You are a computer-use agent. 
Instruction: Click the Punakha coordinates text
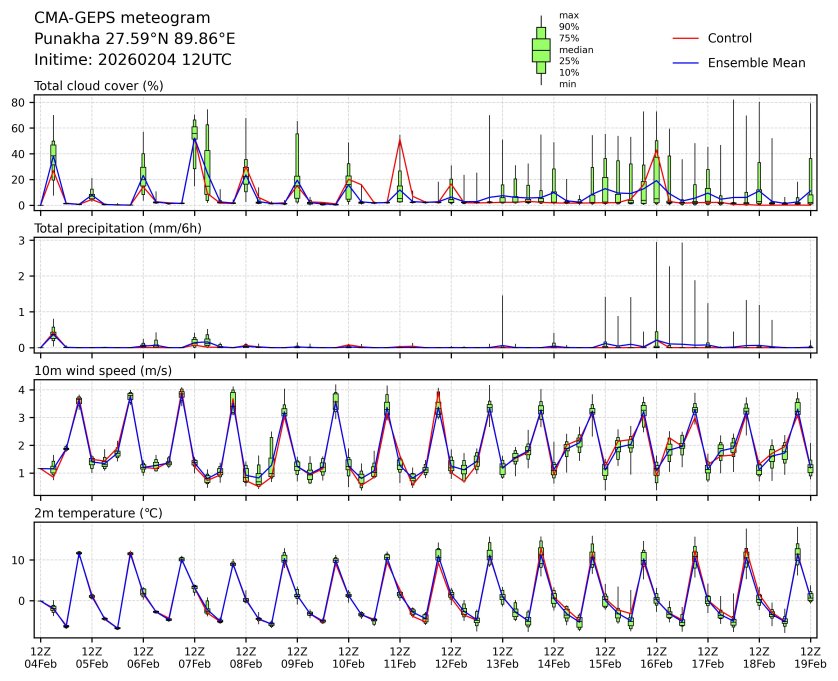tap(134, 39)
